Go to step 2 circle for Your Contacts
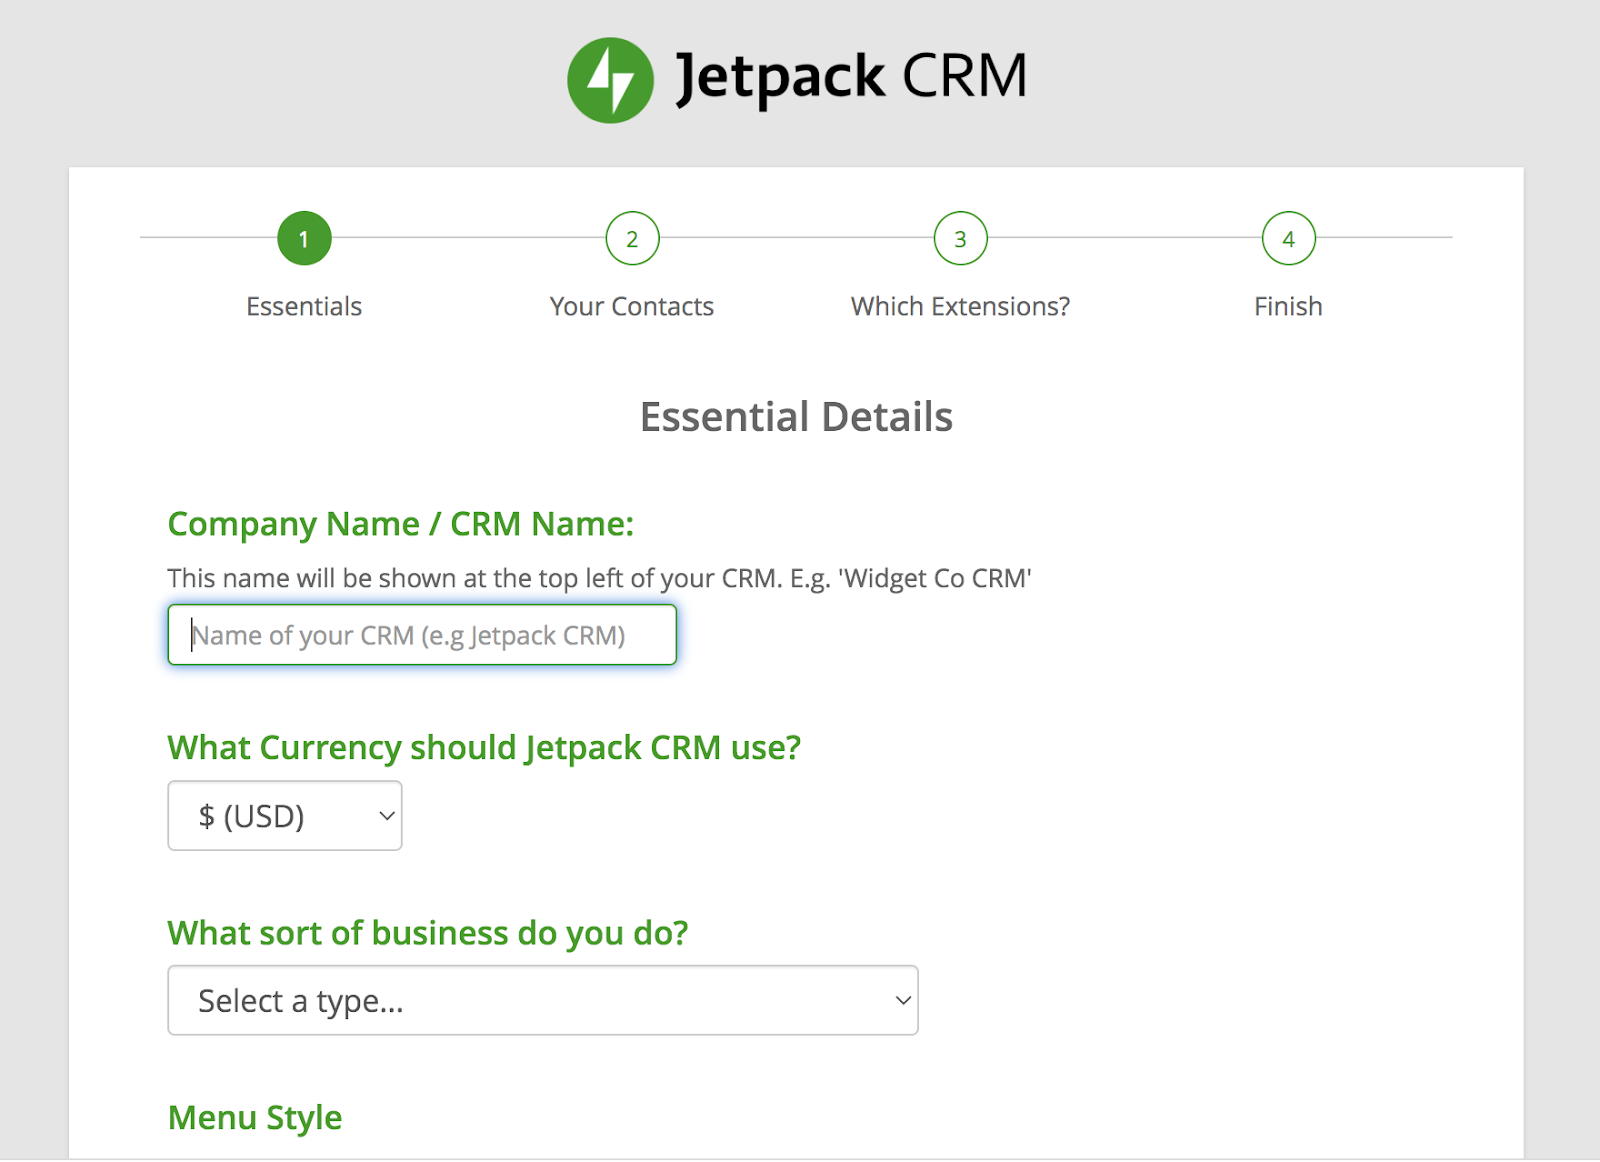The height and width of the screenshot is (1162, 1600). 632,238
